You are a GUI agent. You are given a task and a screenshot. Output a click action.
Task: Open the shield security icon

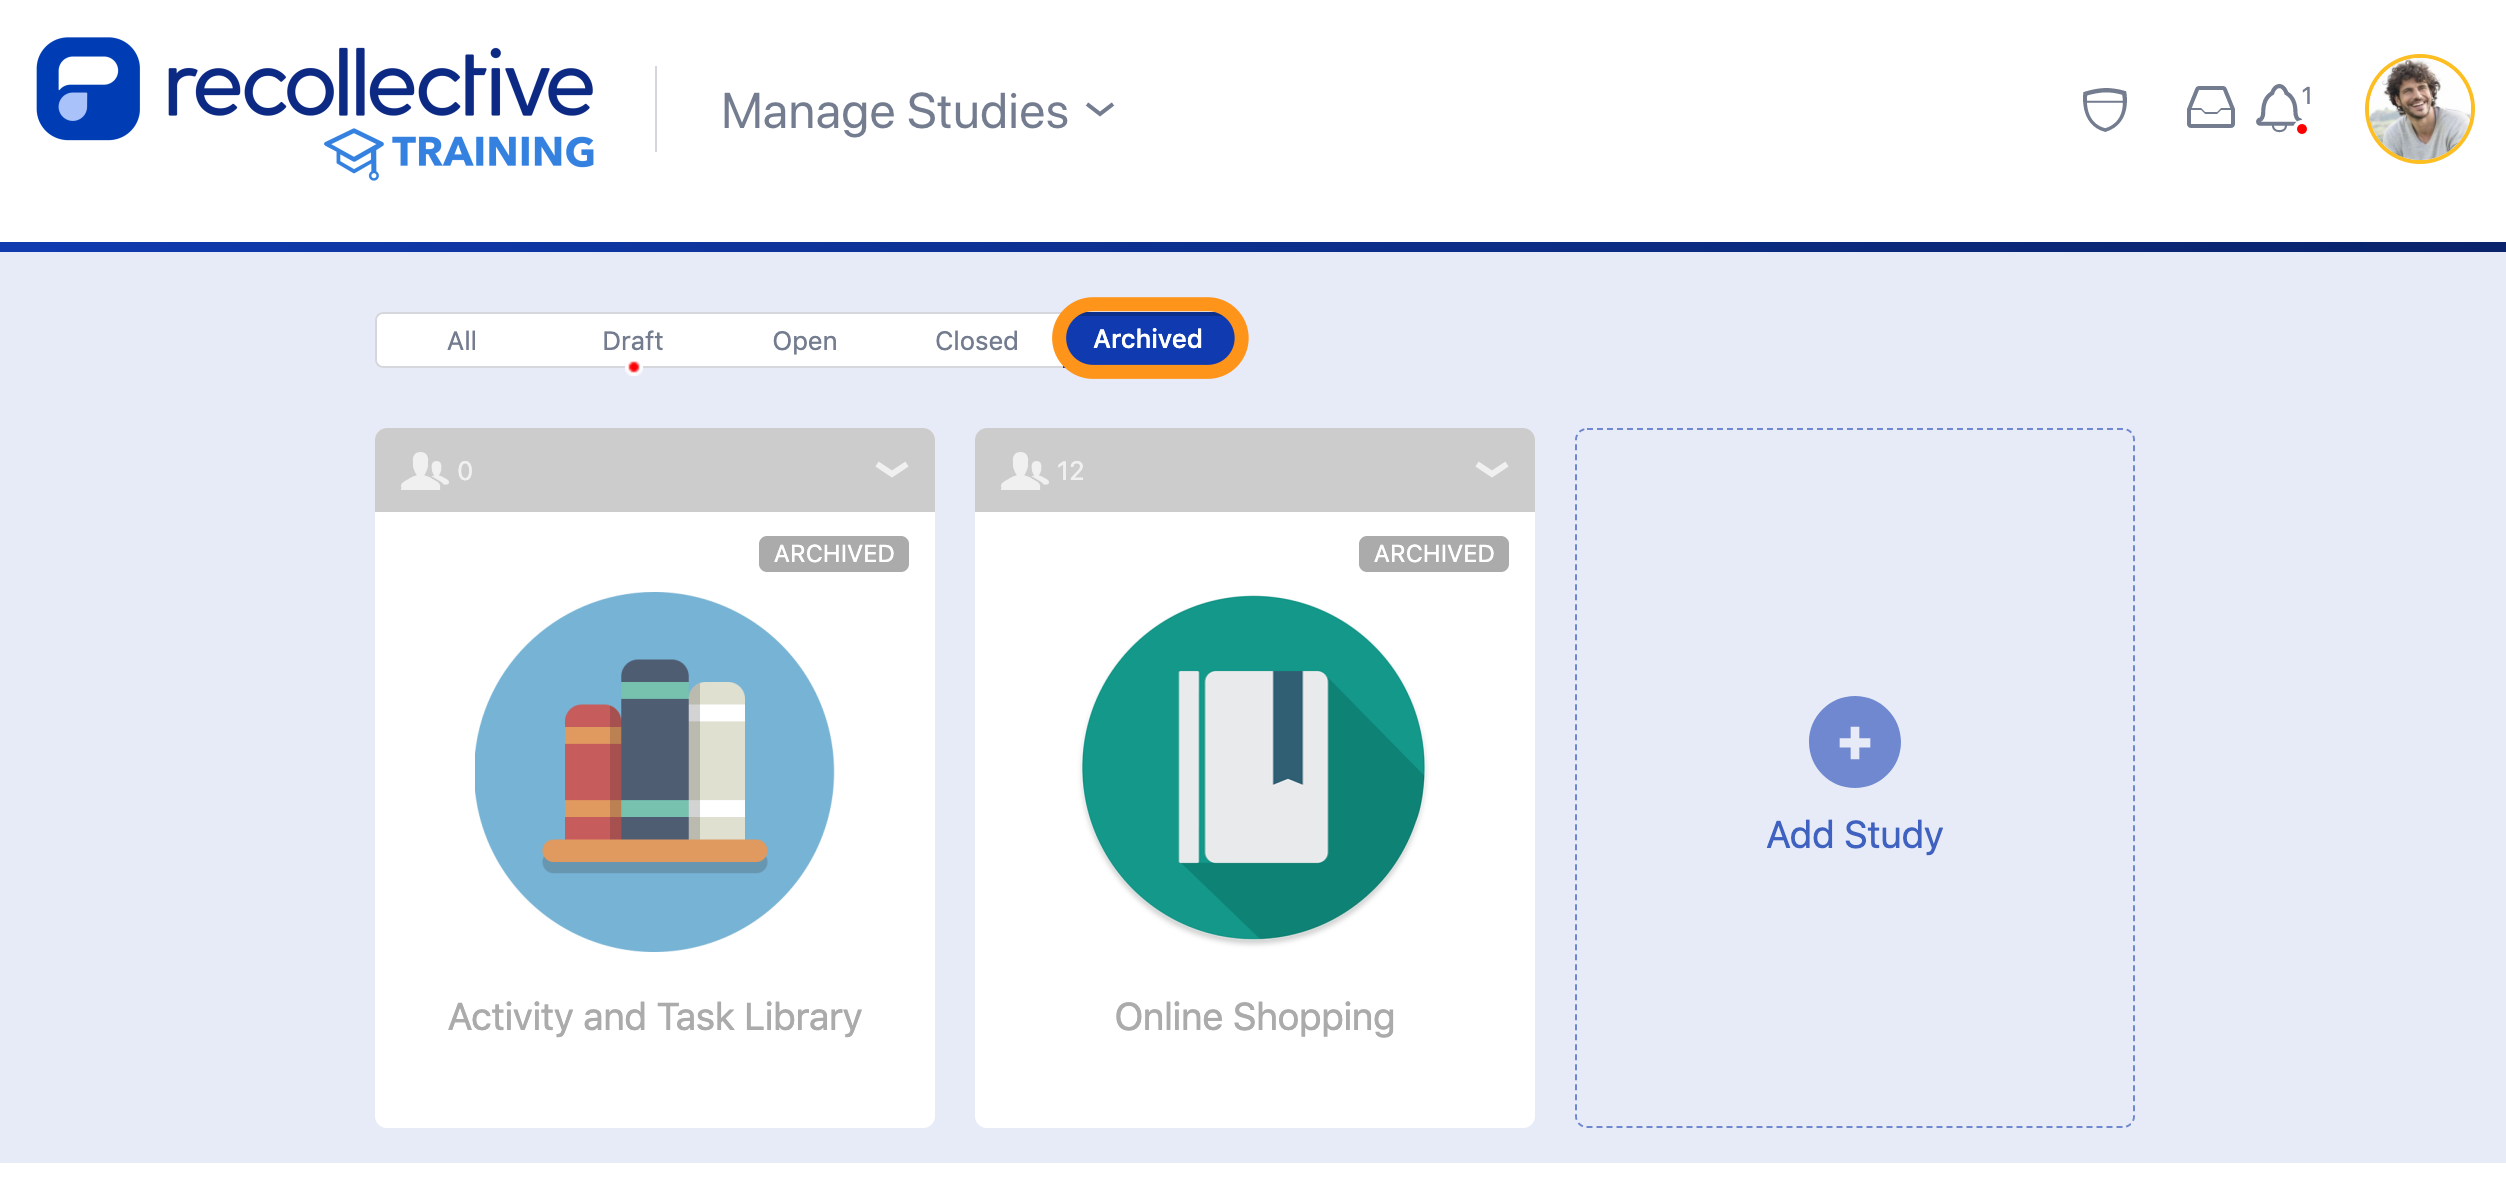point(2104,108)
